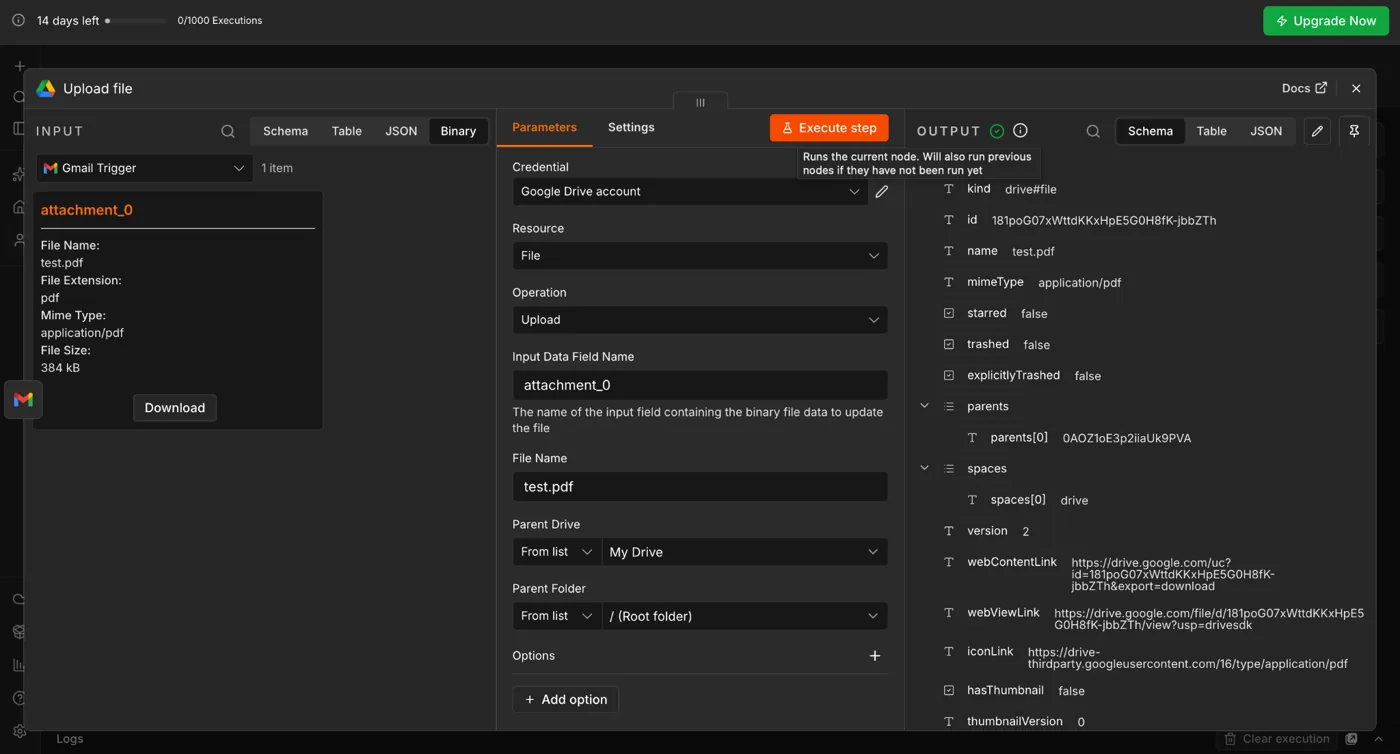The width and height of the screenshot is (1400, 754).
Task: Click the icon right of Clear execution
Action: pyautogui.click(x=1351, y=739)
